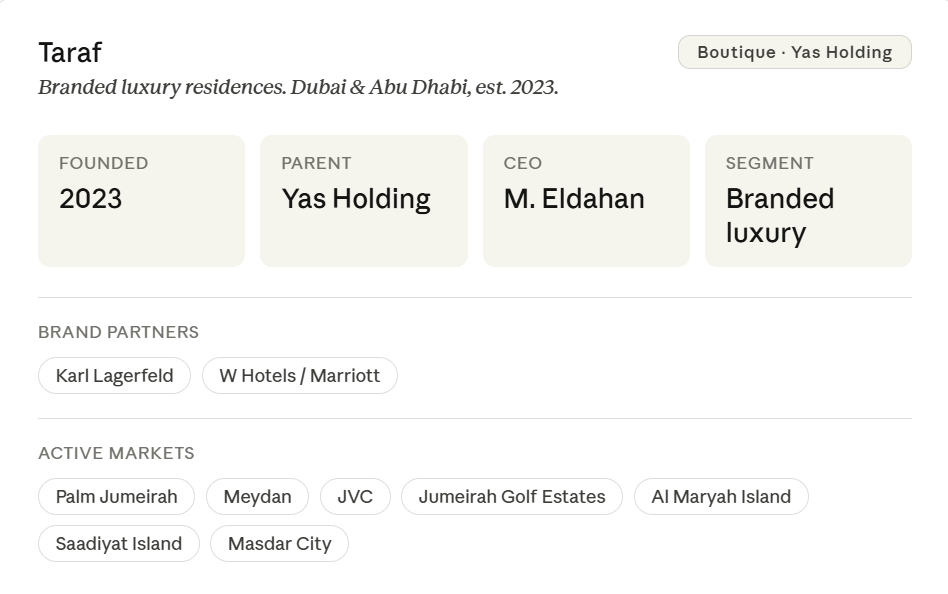This screenshot has height=594, width=948.
Task: Click the Active Markets section heading
Action: click(116, 453)
